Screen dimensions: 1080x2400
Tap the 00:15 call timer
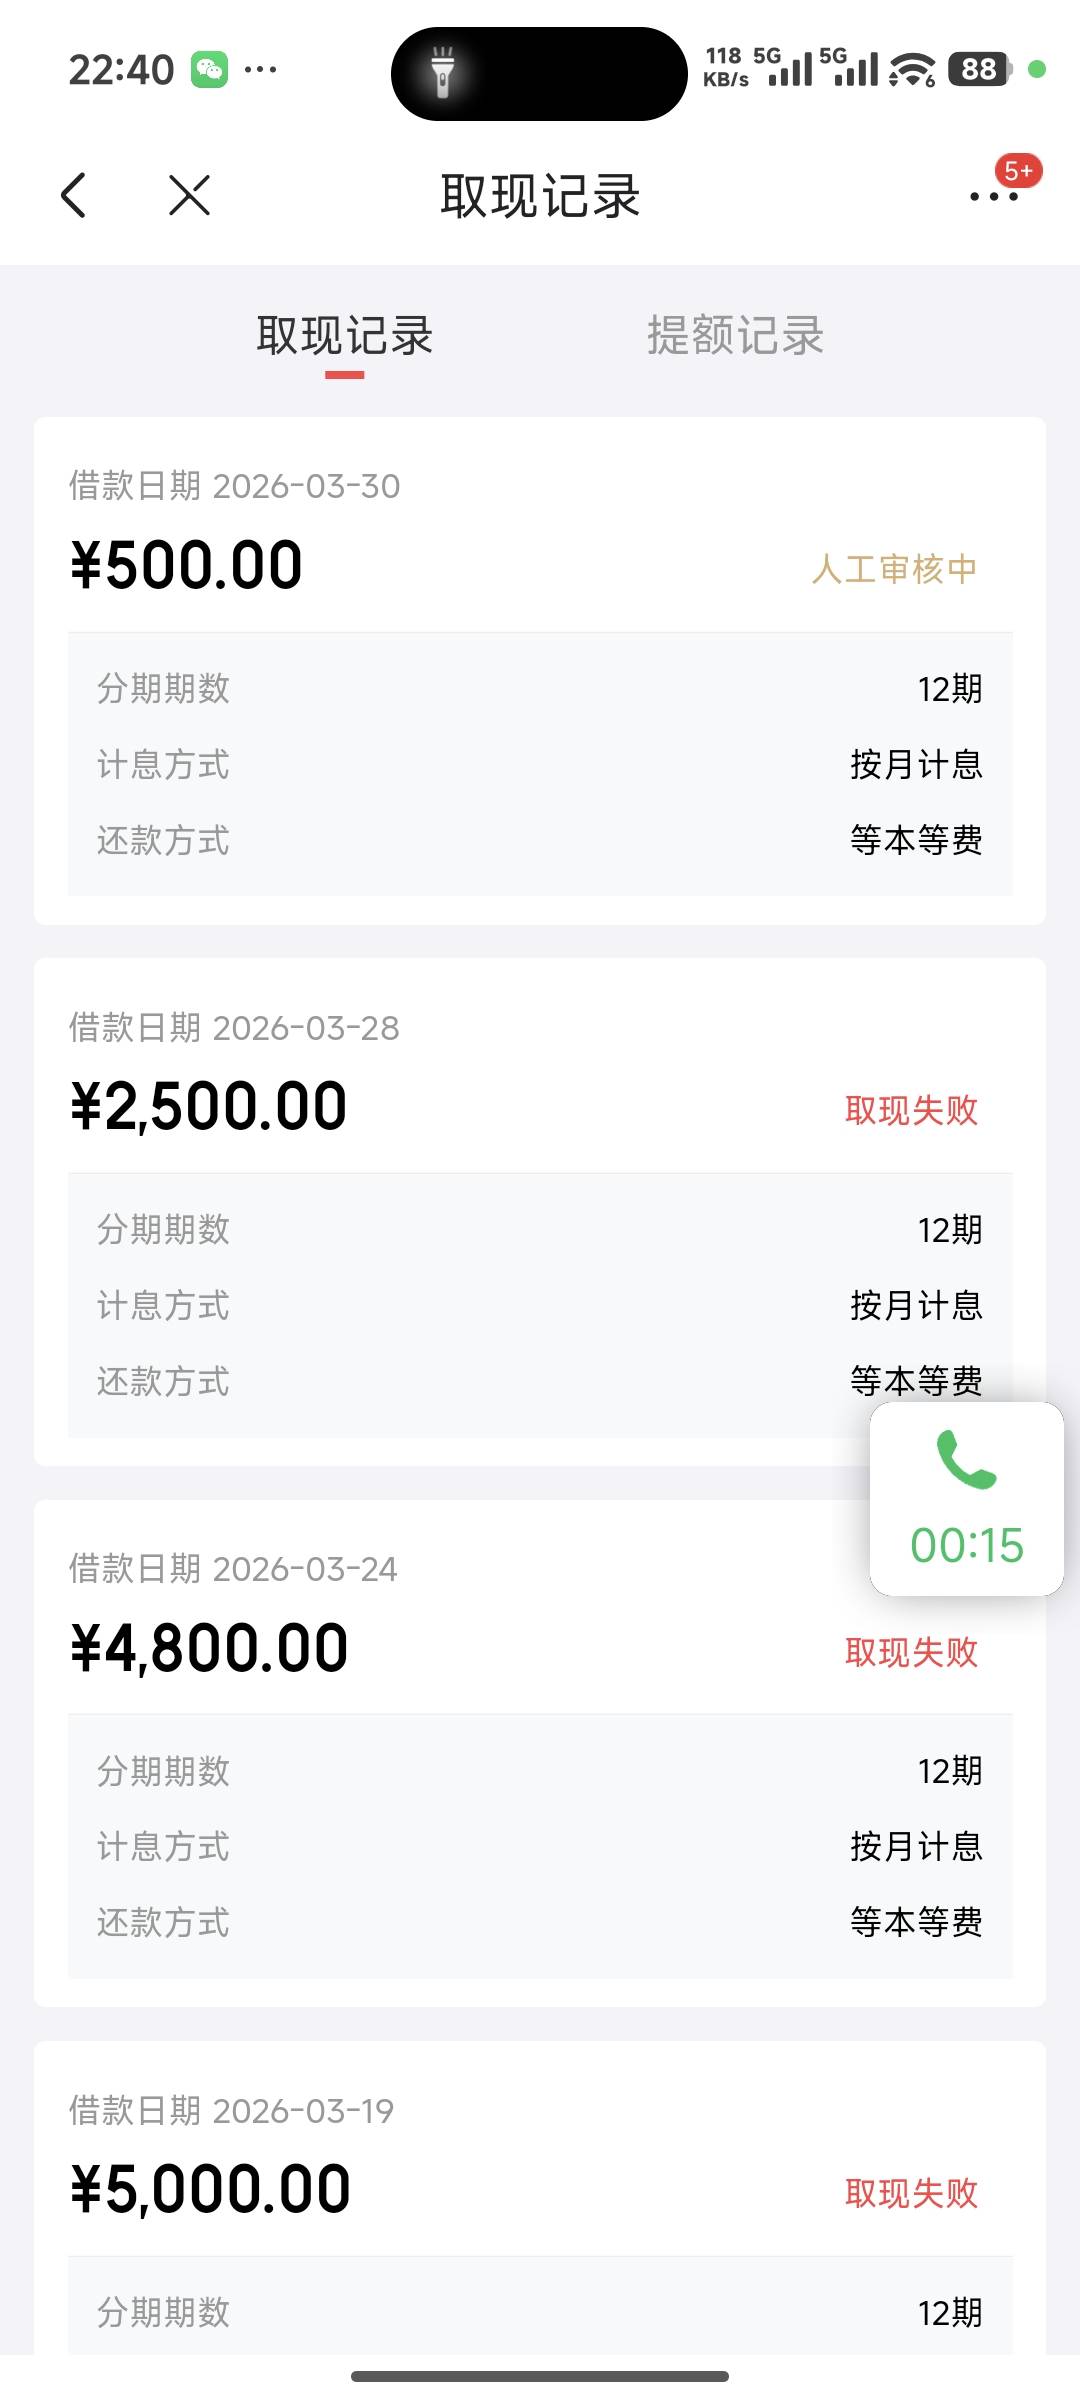tap(966, 1545)
